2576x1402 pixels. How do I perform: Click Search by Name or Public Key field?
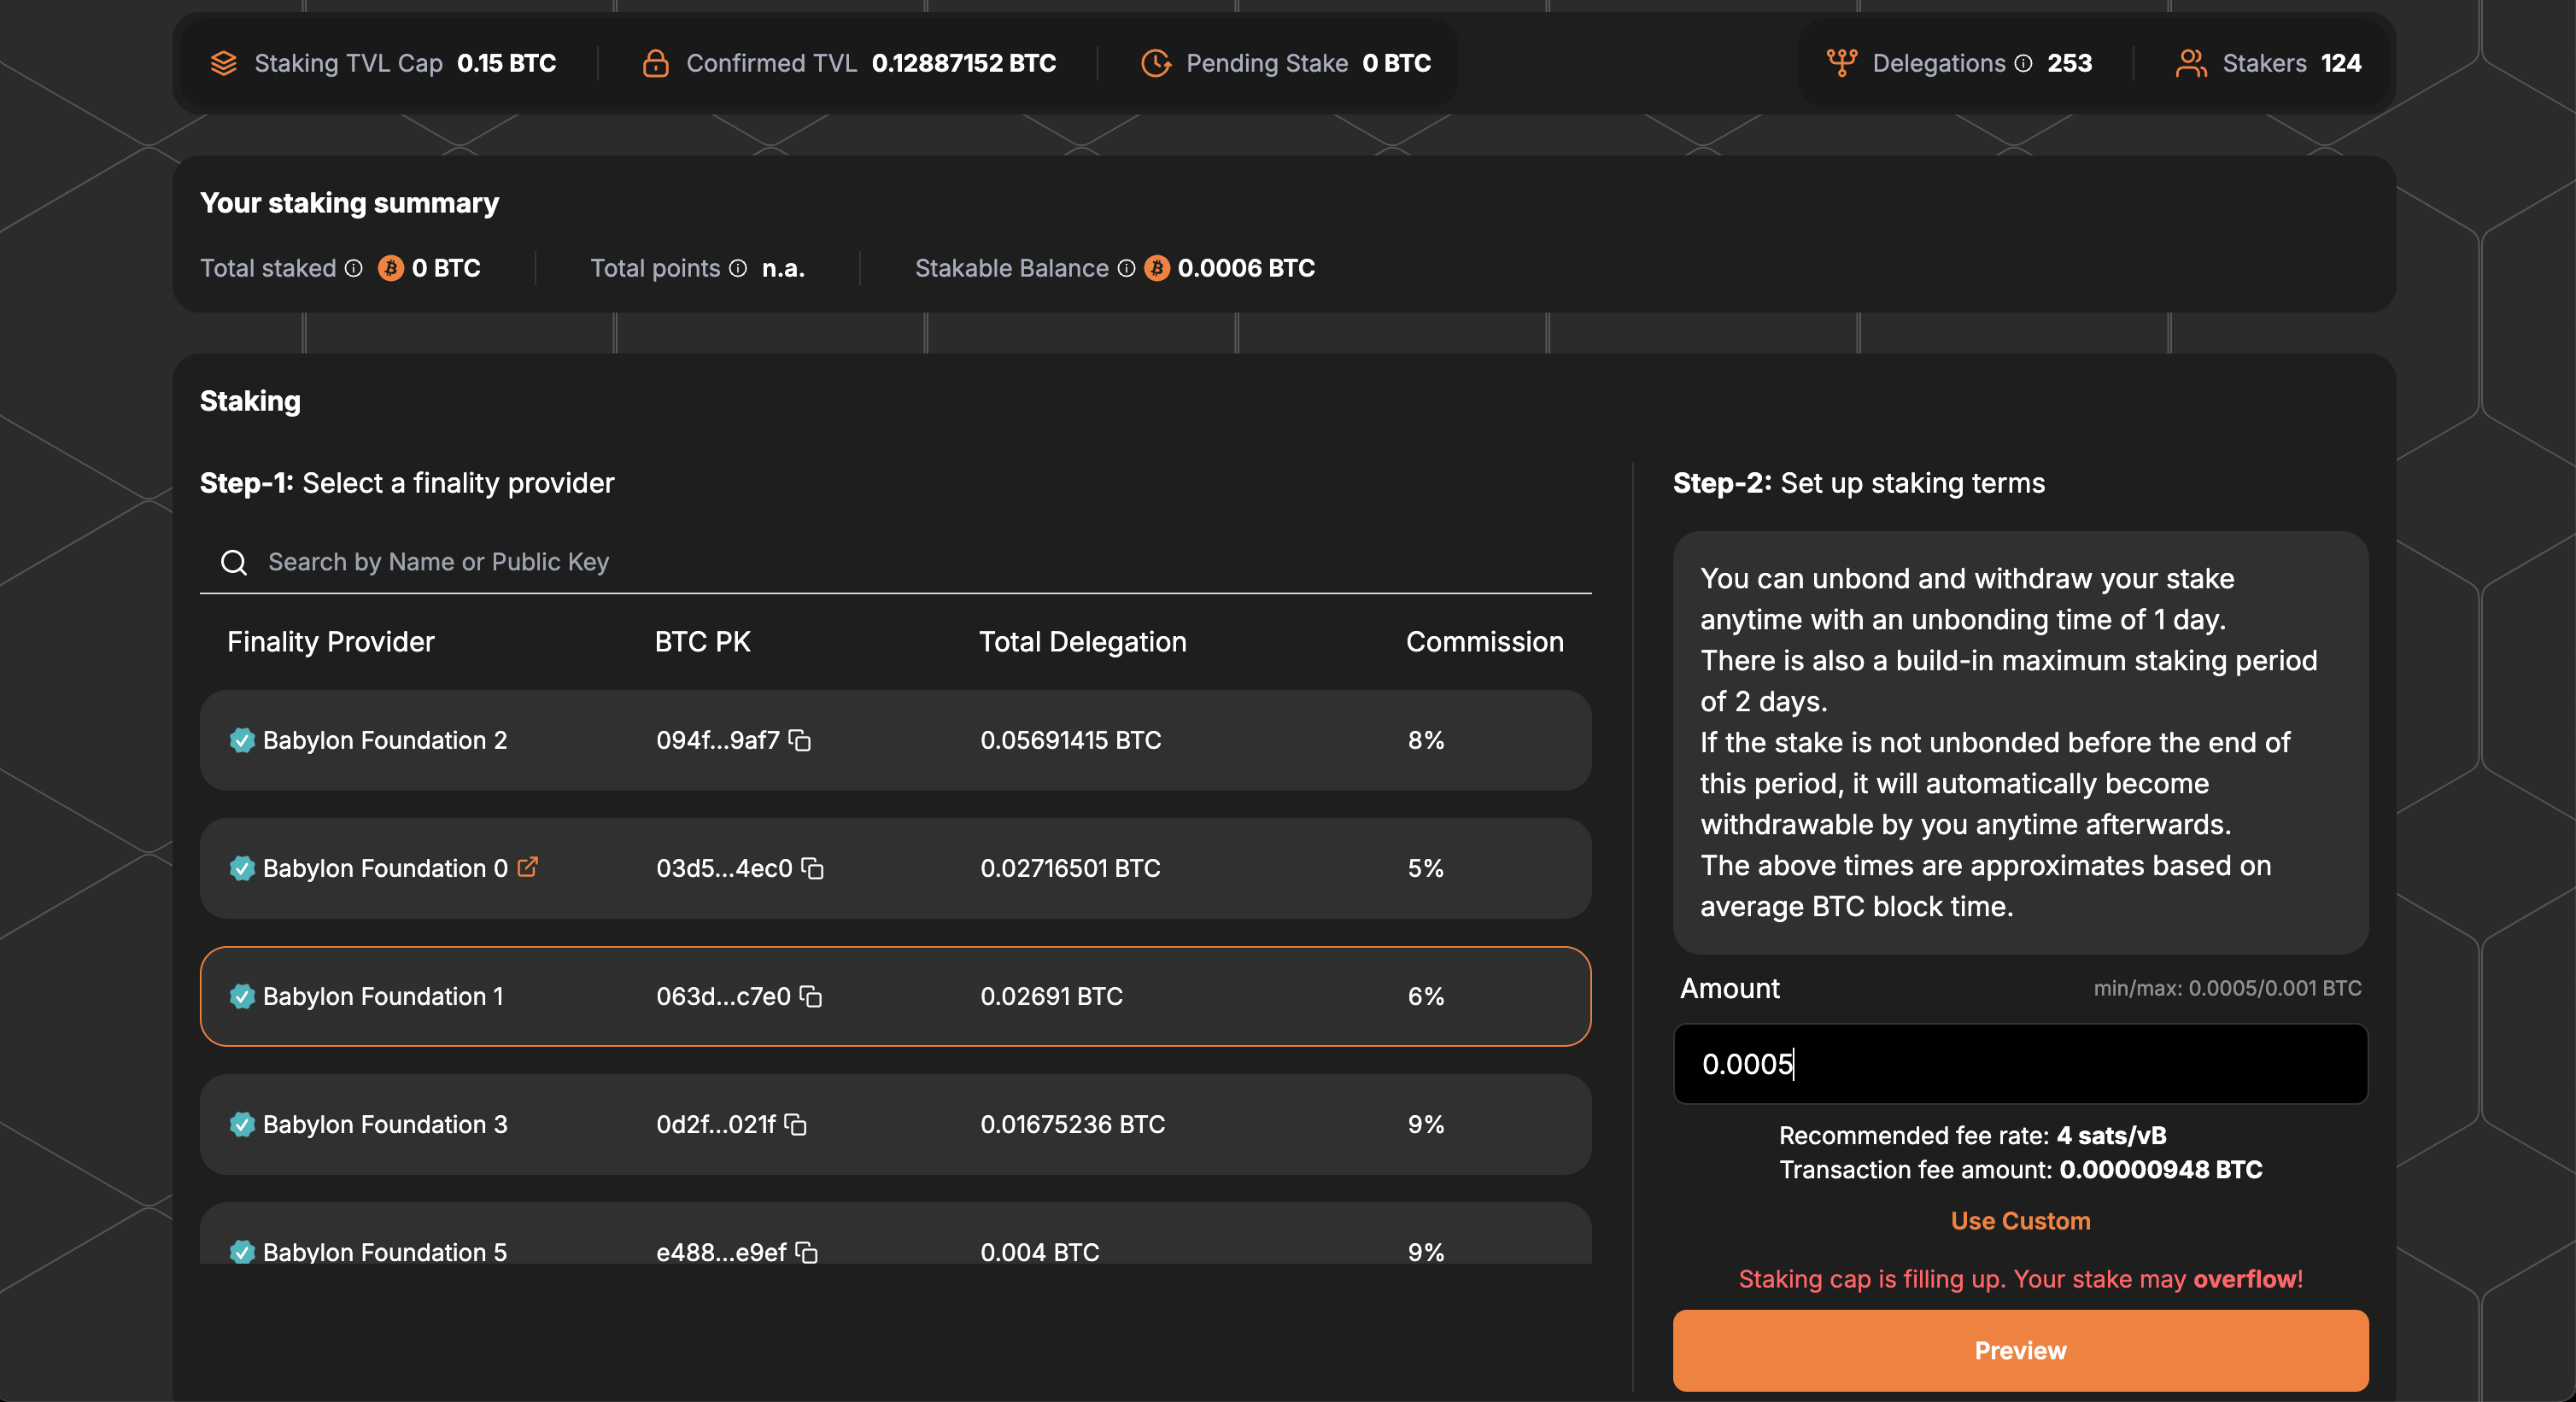(x=895, y=562)
